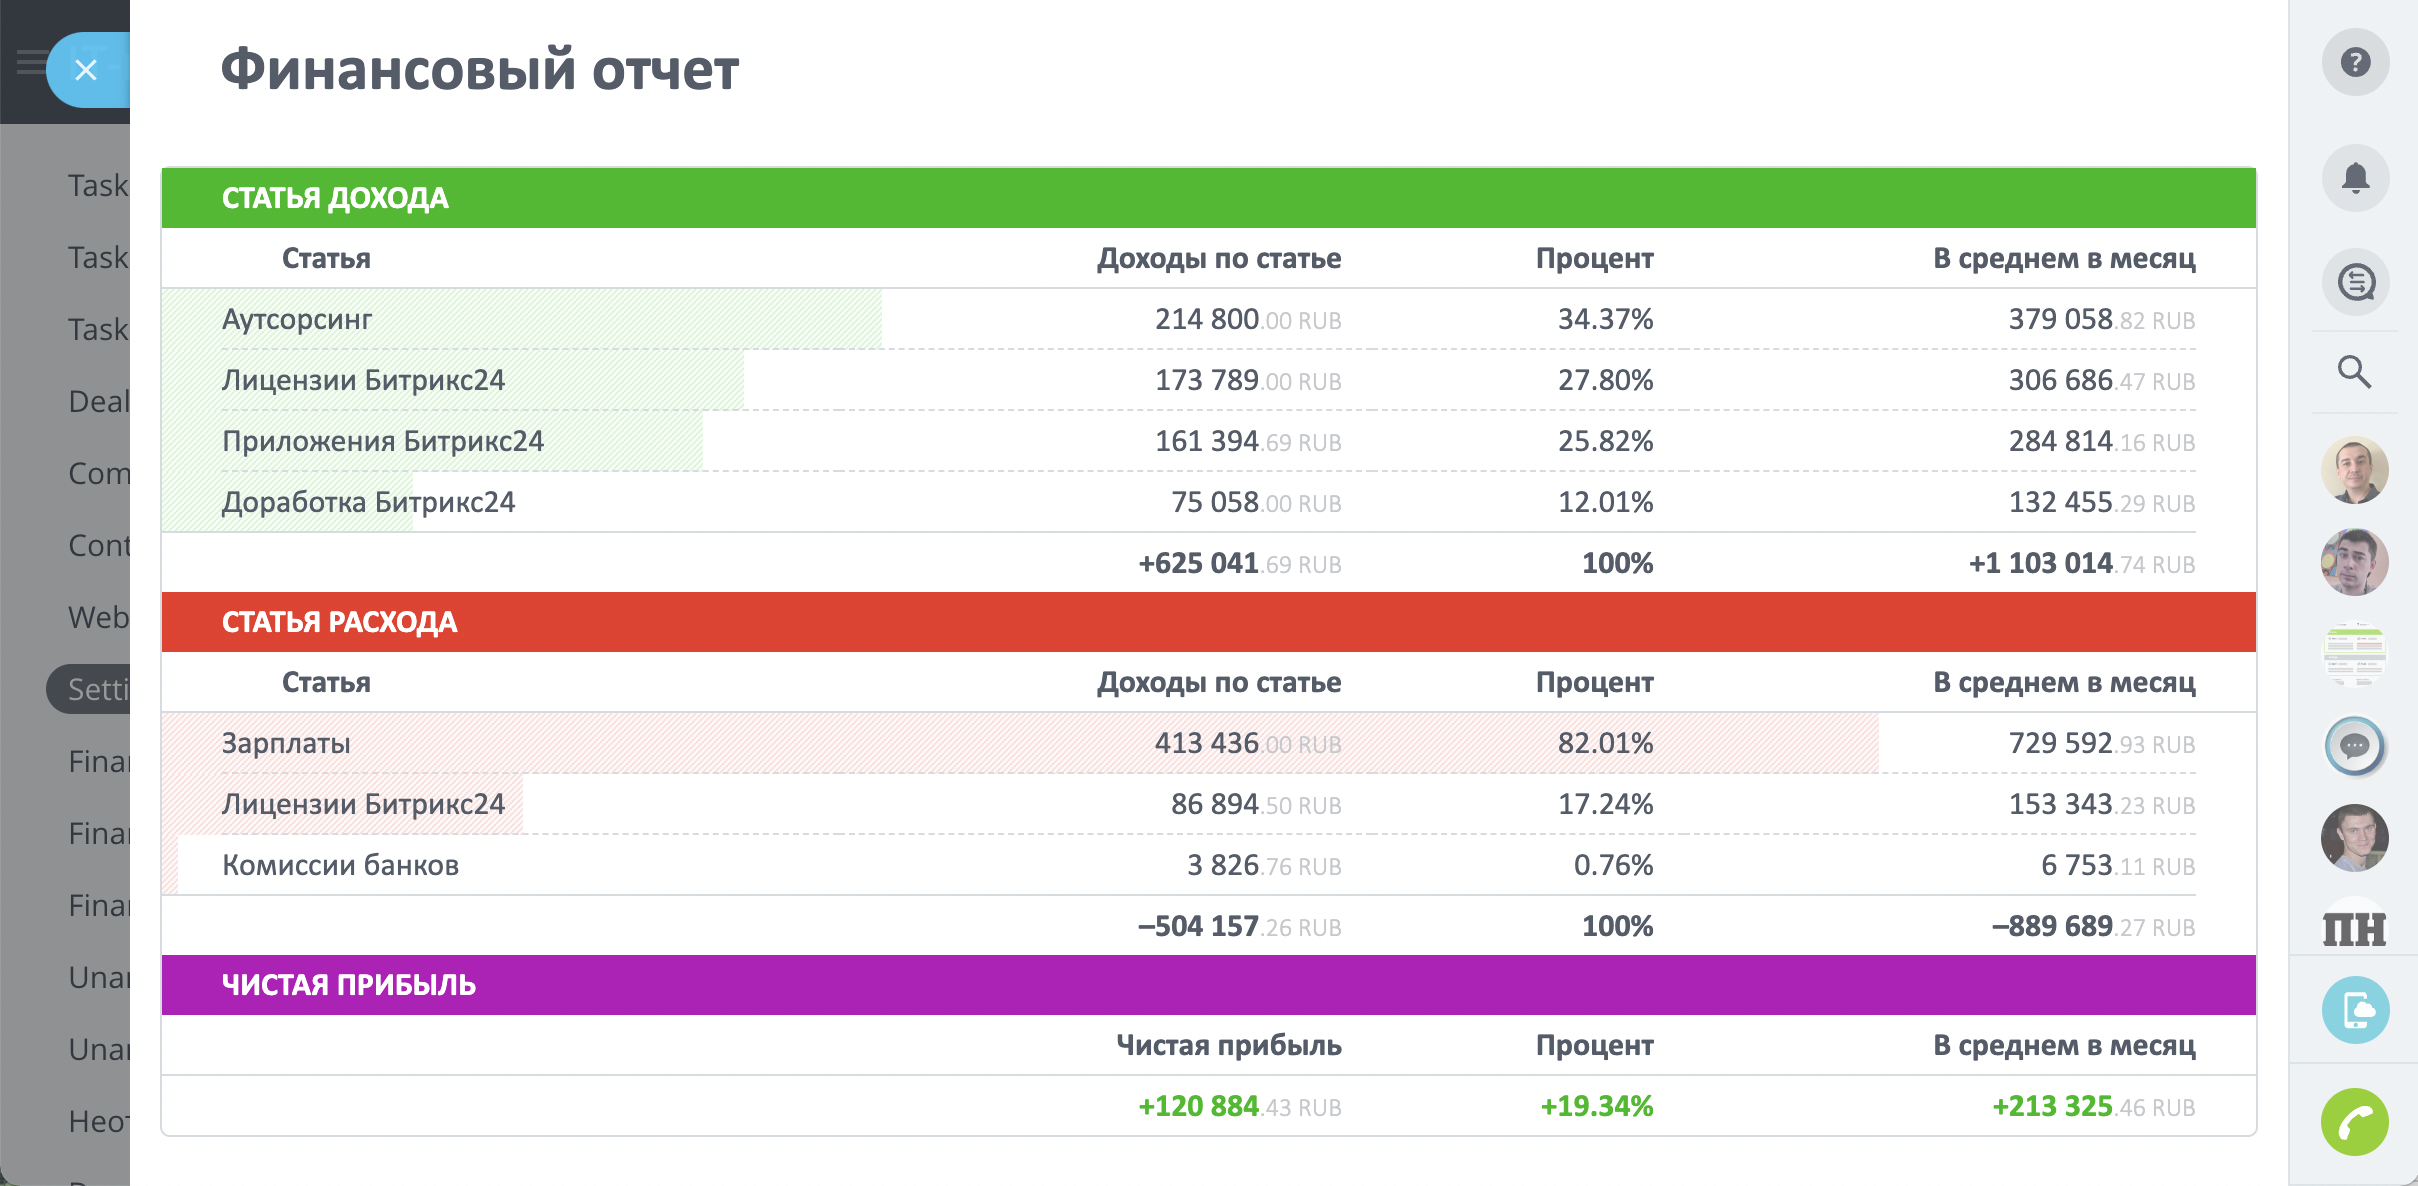Close the financial report panel
Viewport: 2418px width, 1186px height.
86,70
